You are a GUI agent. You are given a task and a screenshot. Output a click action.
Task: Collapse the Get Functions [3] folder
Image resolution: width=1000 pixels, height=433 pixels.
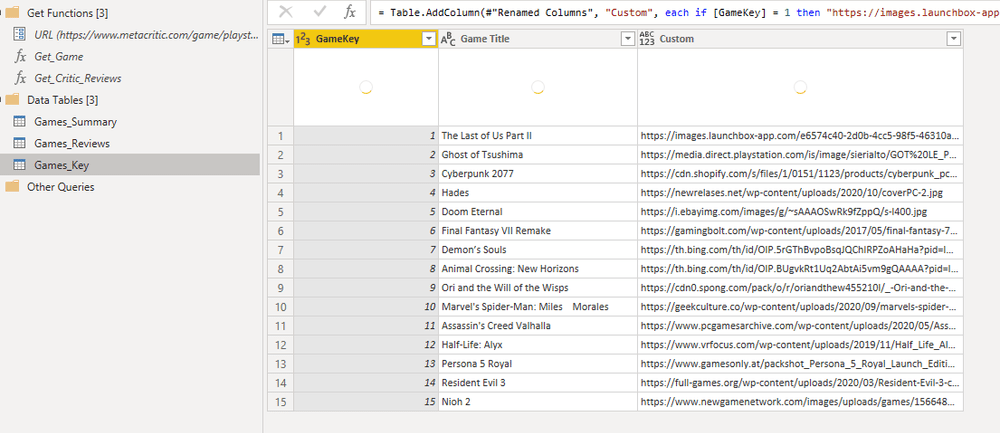[3, 13]
